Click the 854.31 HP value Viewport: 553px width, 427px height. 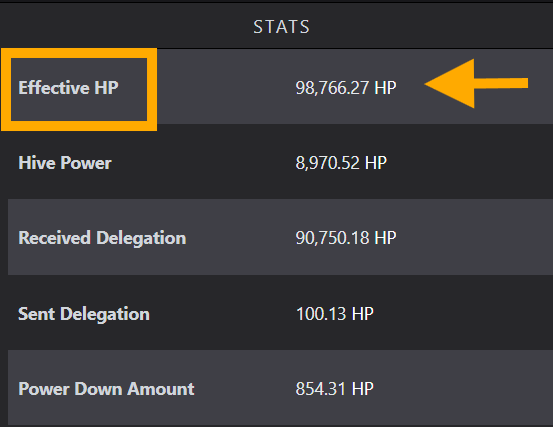pos(334,389)
